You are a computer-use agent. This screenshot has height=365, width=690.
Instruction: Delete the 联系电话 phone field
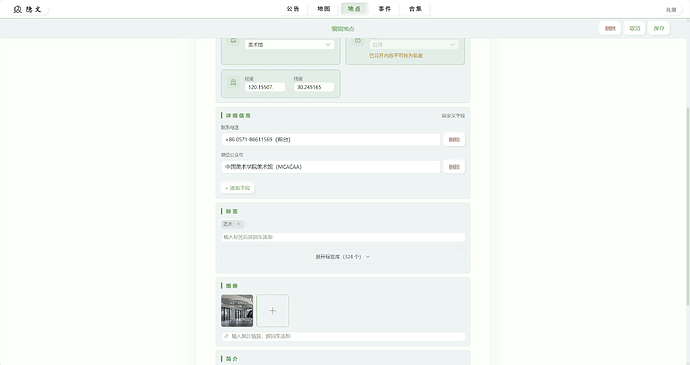(454, 140)
